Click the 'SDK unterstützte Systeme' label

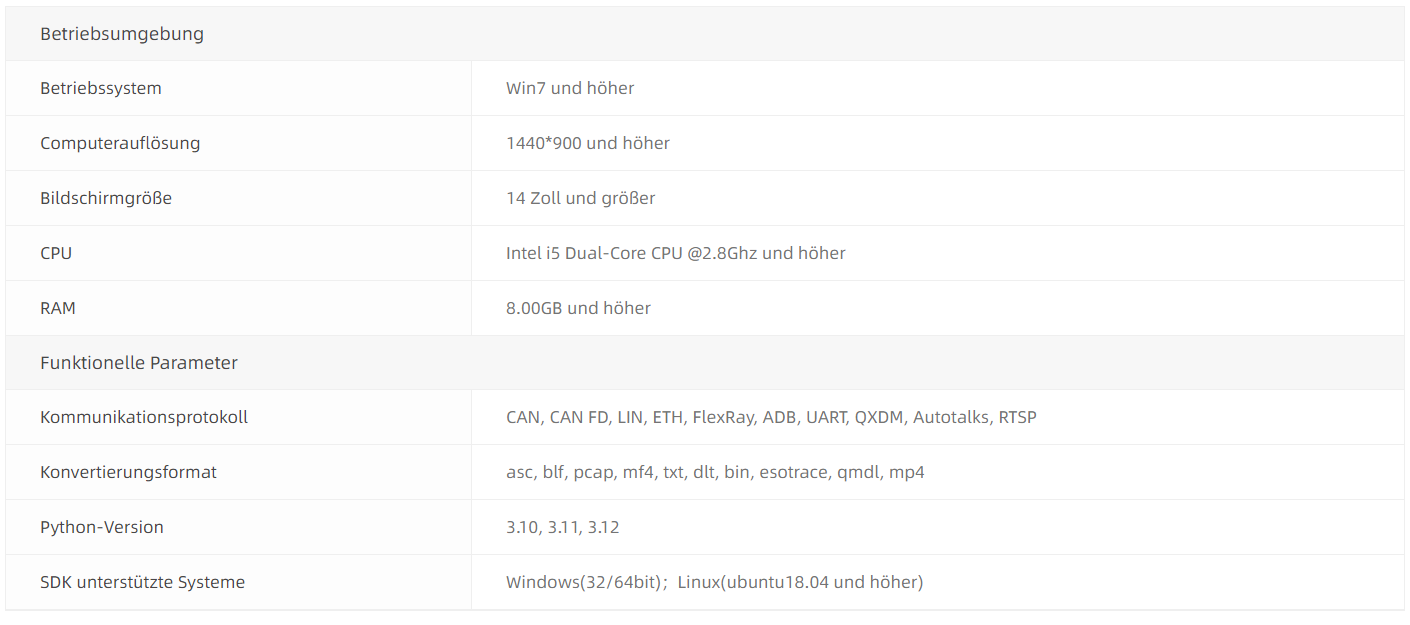click(142, 582)
